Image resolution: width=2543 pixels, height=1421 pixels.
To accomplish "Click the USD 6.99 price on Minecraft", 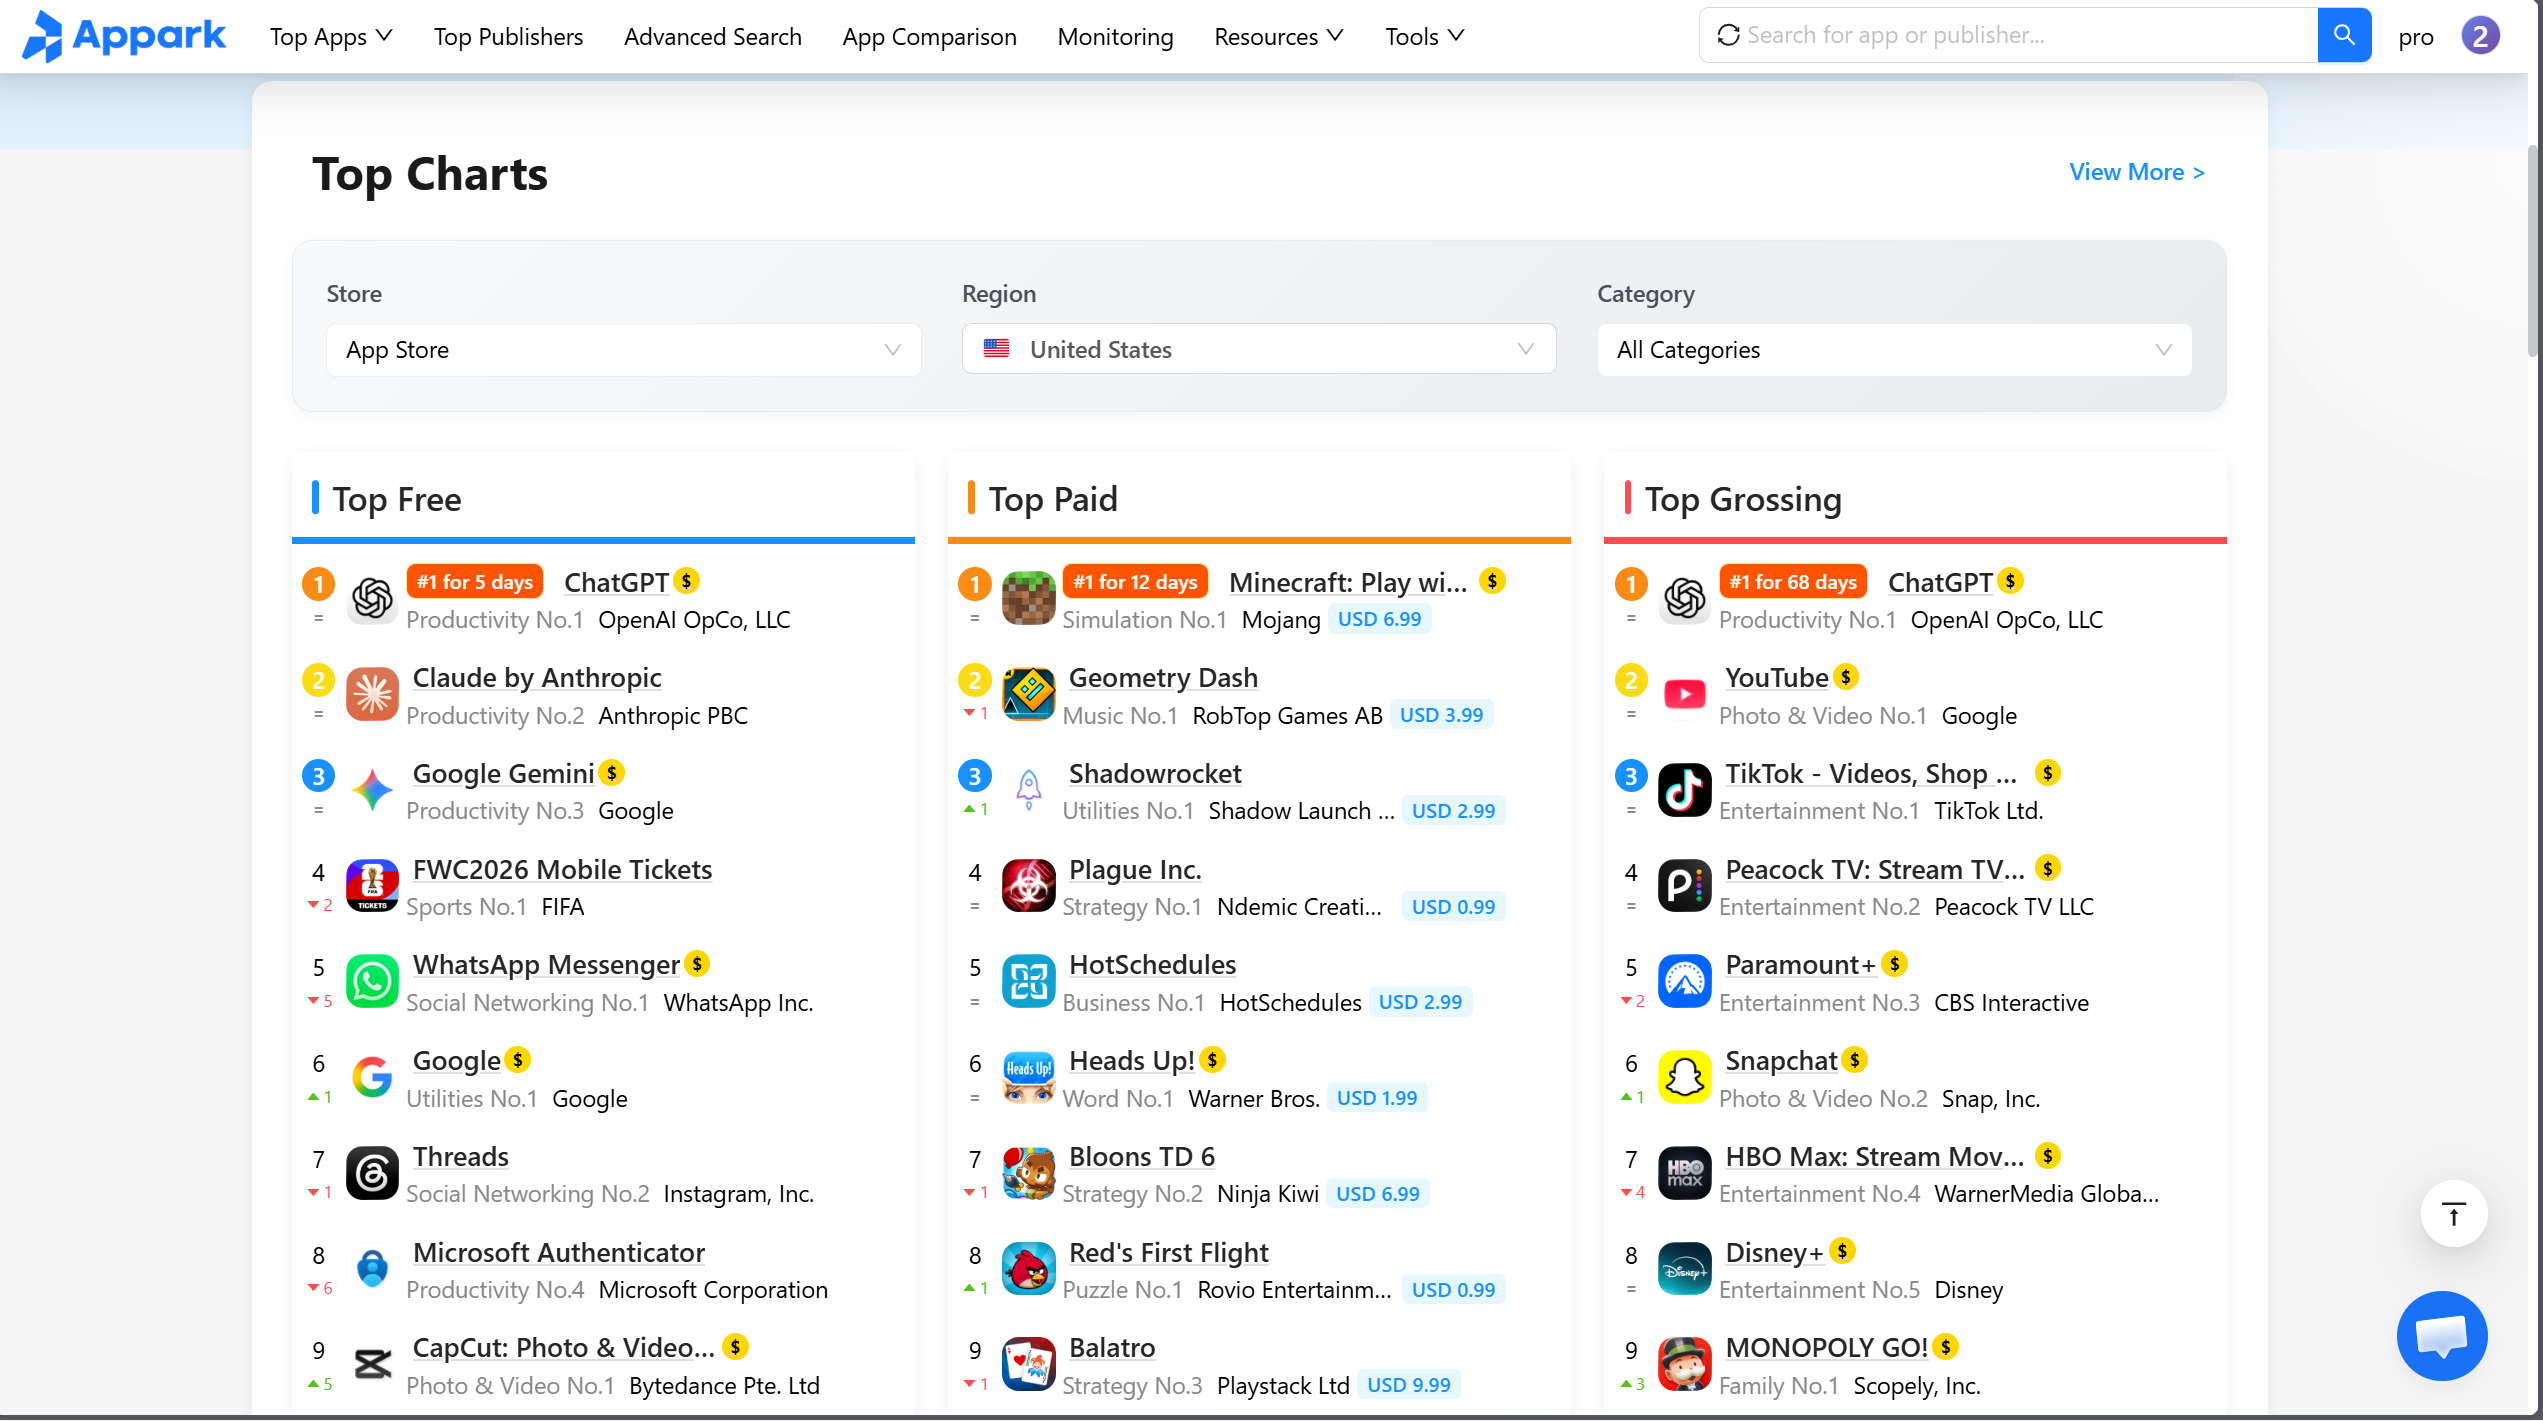I will [x=1380, y=619].
